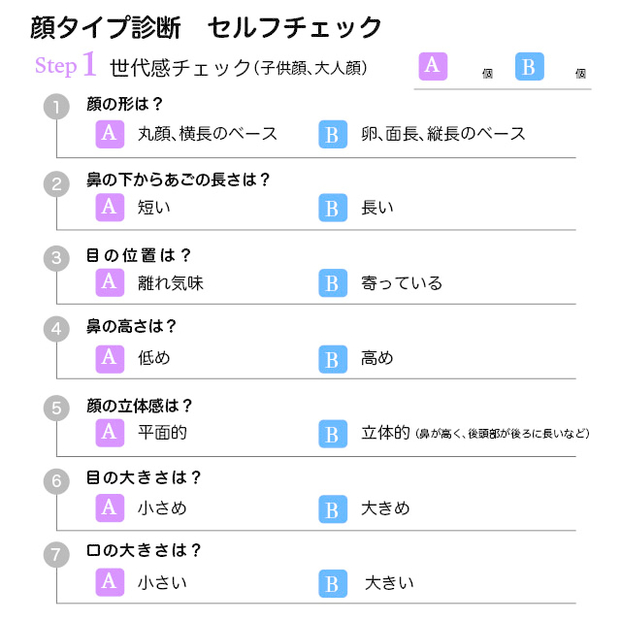Image resolution: width=621 pixels, height=621 pixels.
Task: Click question number 7 circle
Action: [x=56, y=554]
